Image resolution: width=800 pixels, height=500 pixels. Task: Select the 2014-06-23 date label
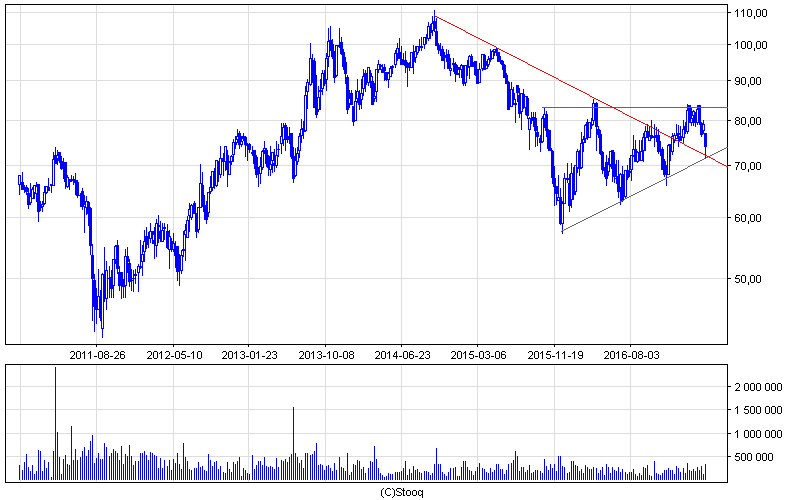click(402, 355)
